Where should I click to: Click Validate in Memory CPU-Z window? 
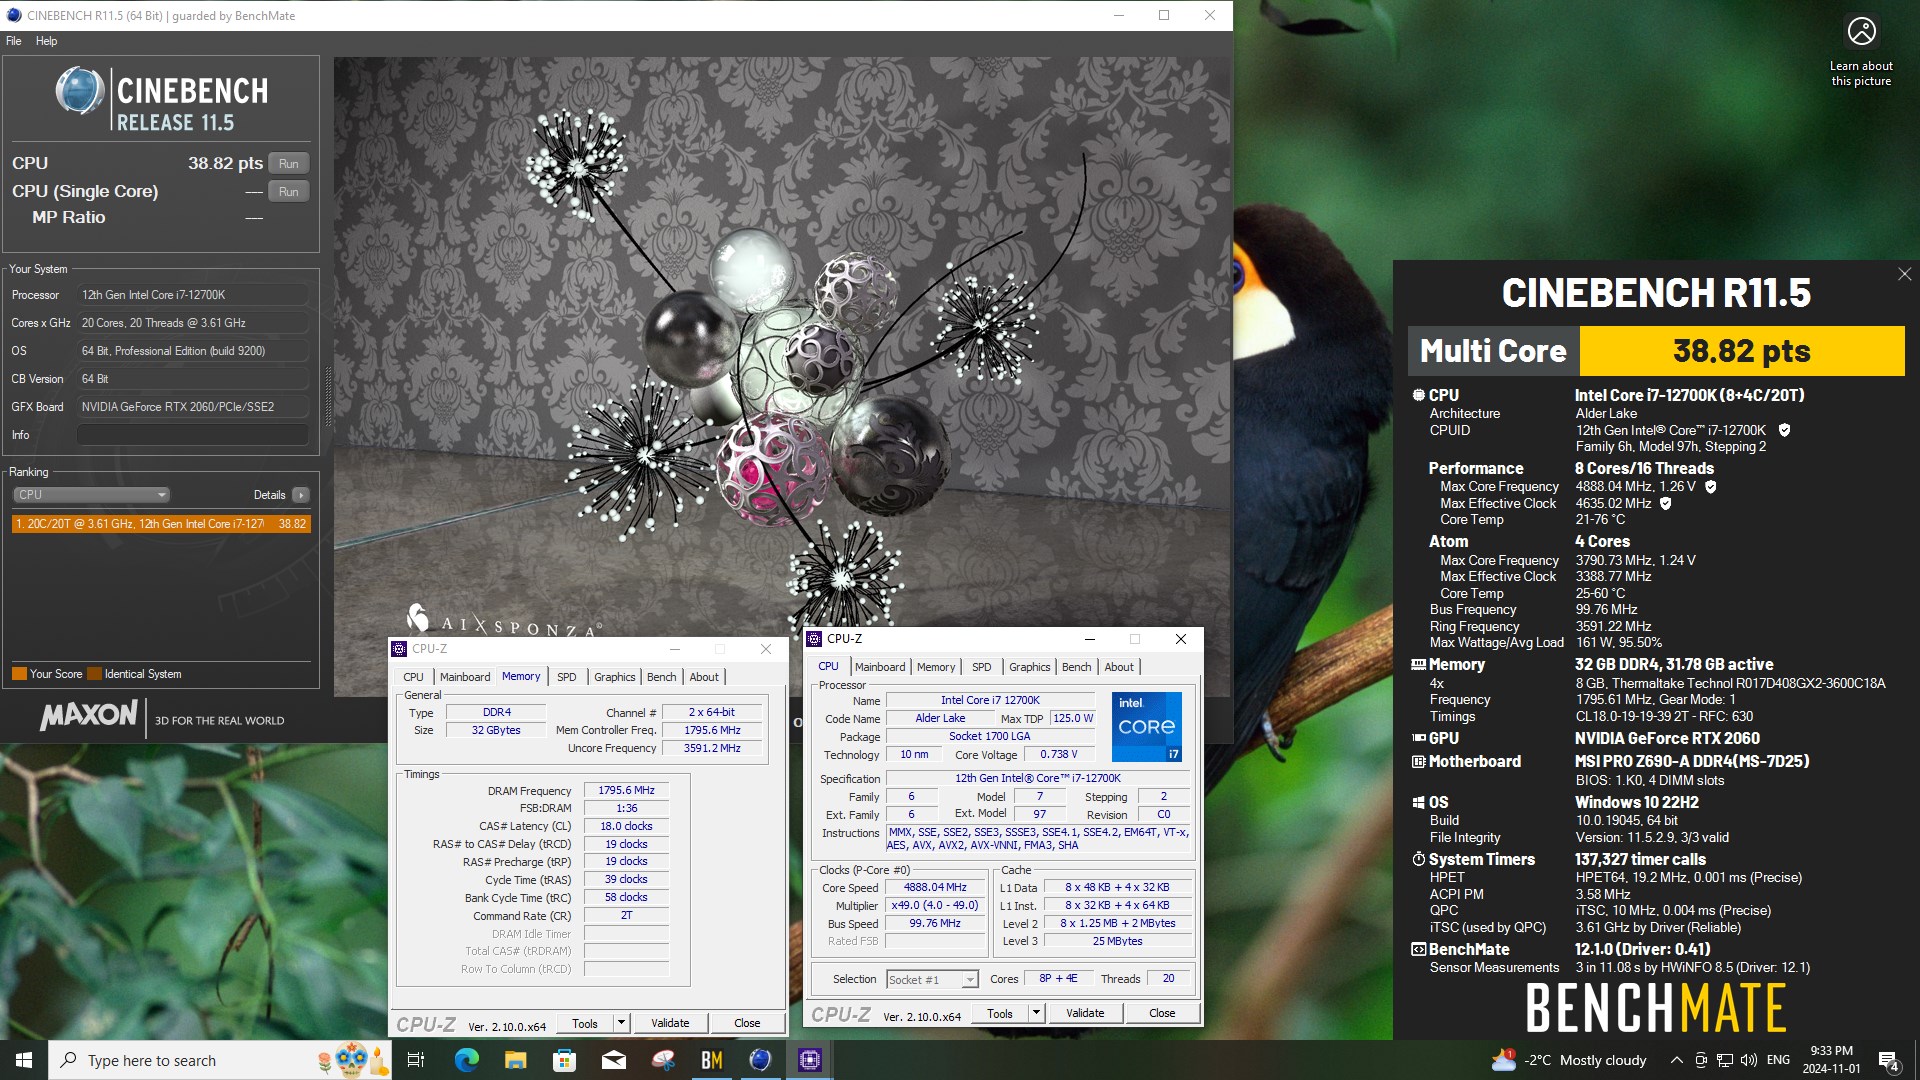670,1024
